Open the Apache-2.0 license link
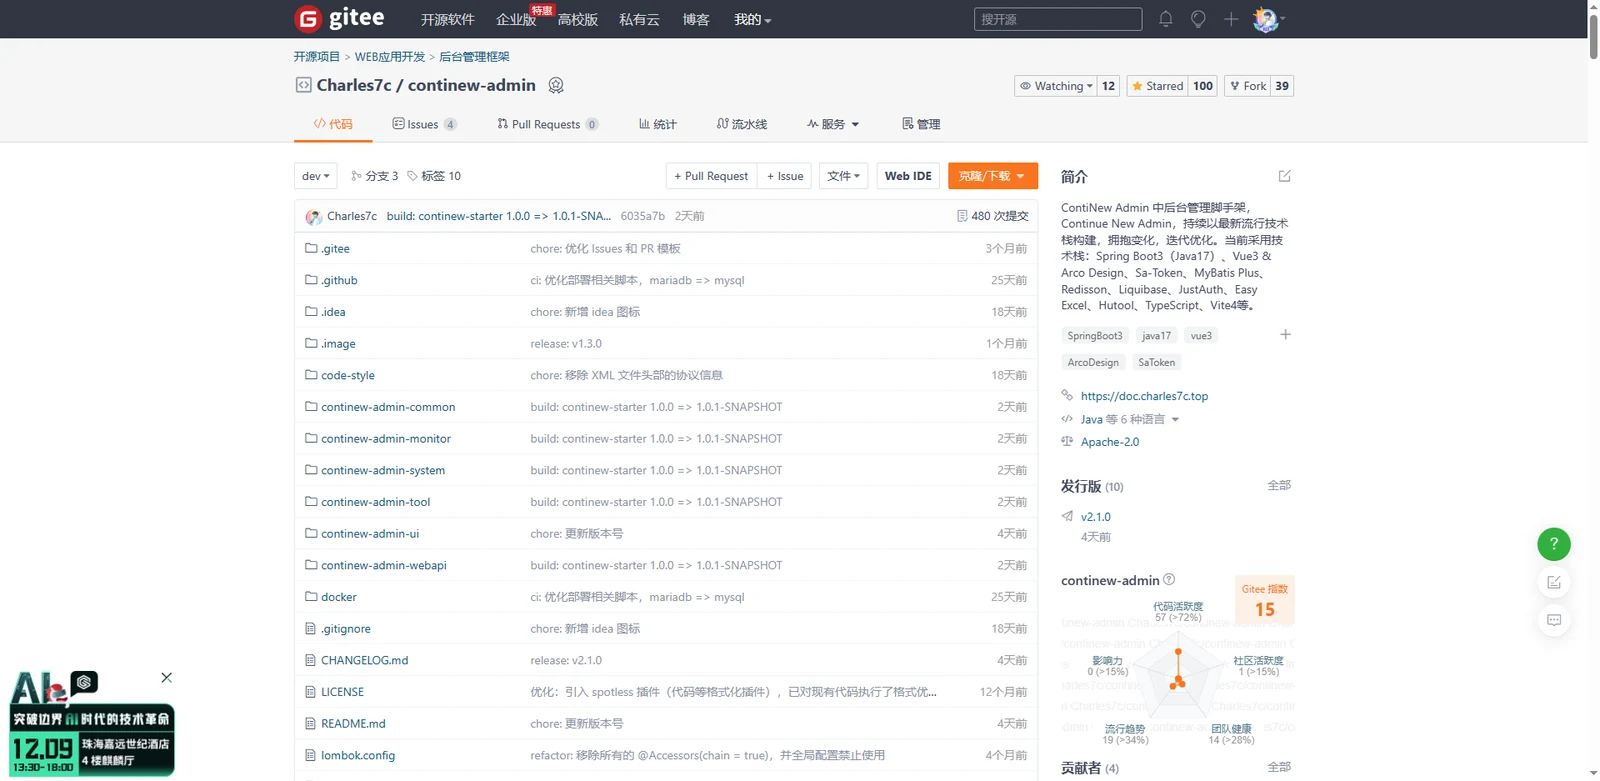Viewport: 1600px width, 781px height. [x=1110, y=442]
